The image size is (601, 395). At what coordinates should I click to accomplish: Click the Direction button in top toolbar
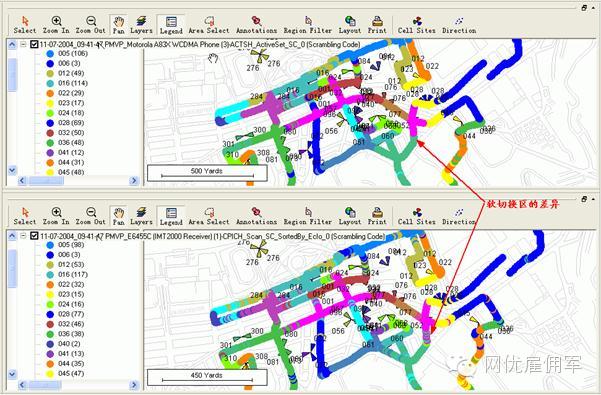[459, 25]
